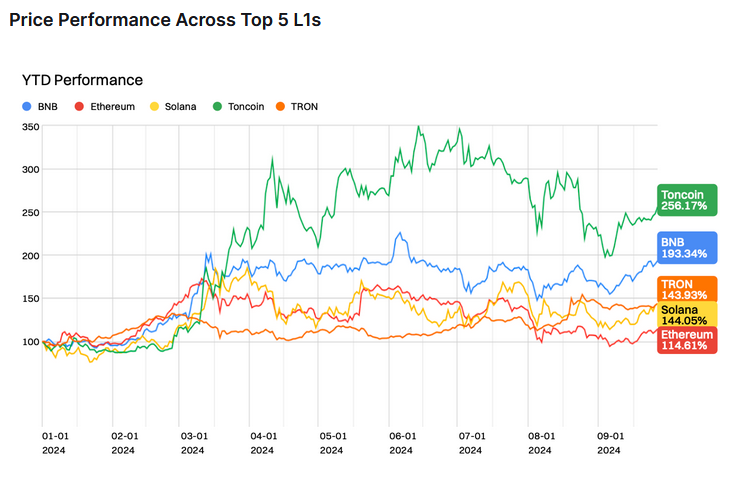
Task: Click the 01-01 2024 x-axis date
Action: [x=55, y=443]
